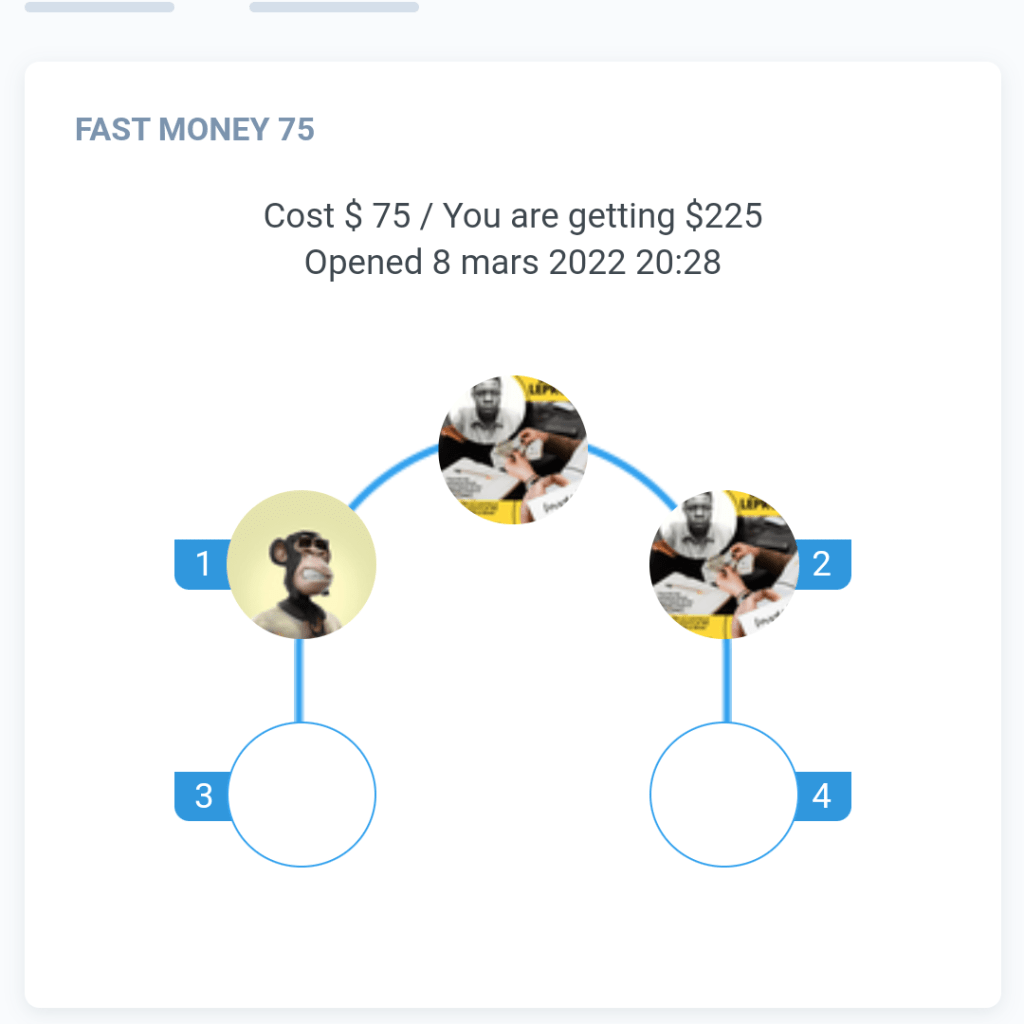Click the 'Cost $ 75' text
Viewport: 1024px width, 1024px height.
point(337,216)
